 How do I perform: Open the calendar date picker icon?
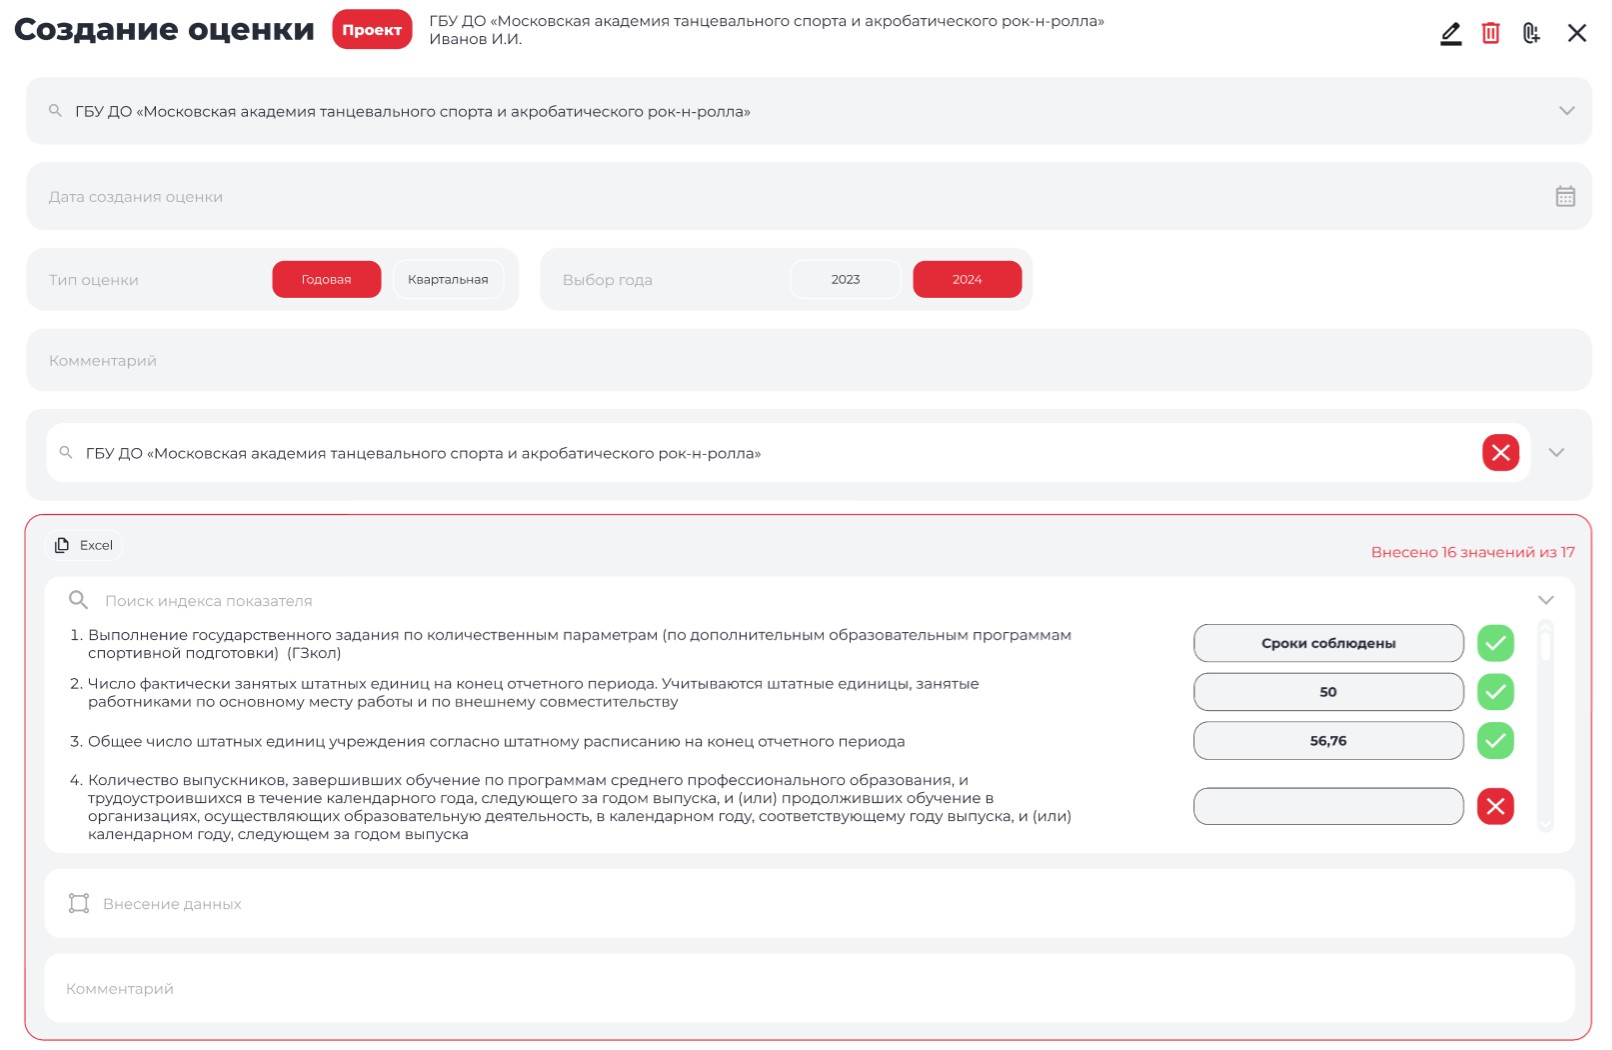coord(1565,197)
